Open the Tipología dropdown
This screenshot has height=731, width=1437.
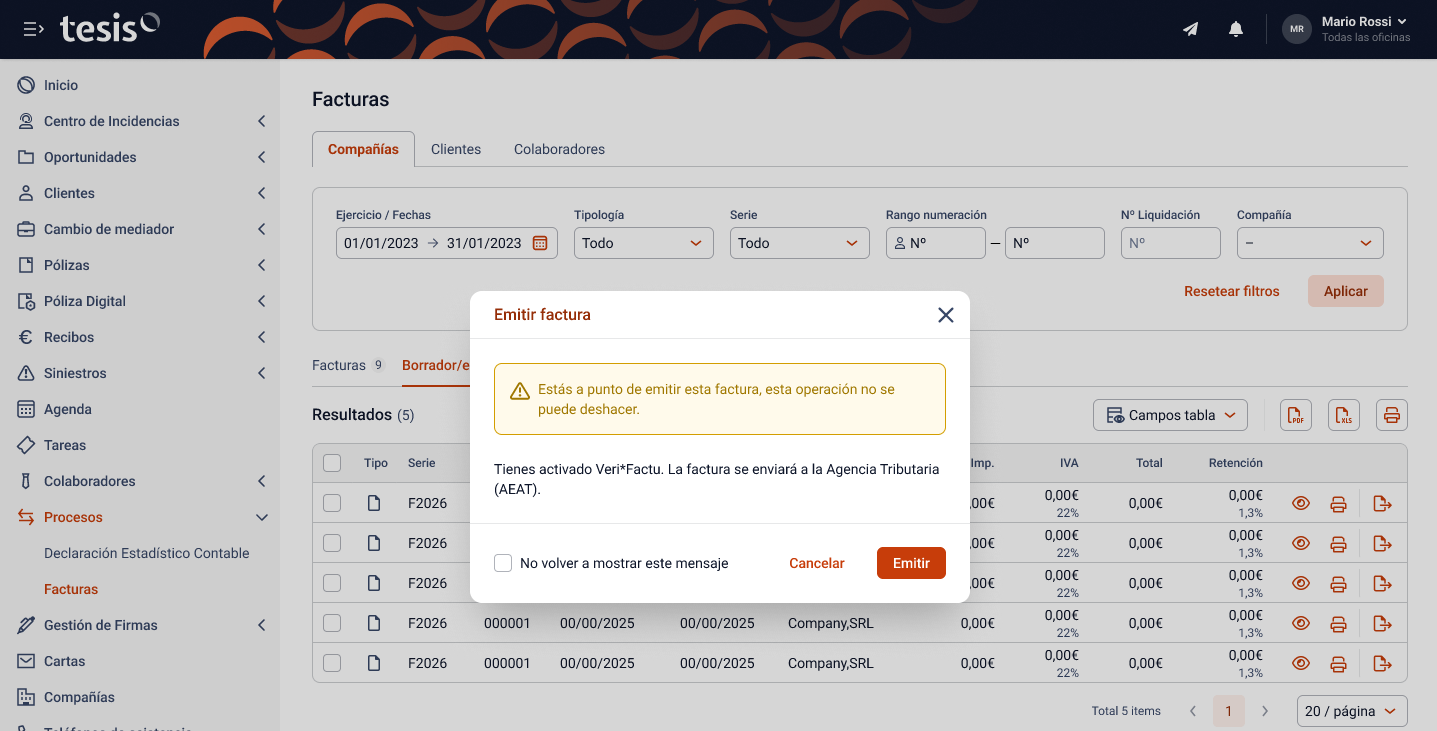643,243
